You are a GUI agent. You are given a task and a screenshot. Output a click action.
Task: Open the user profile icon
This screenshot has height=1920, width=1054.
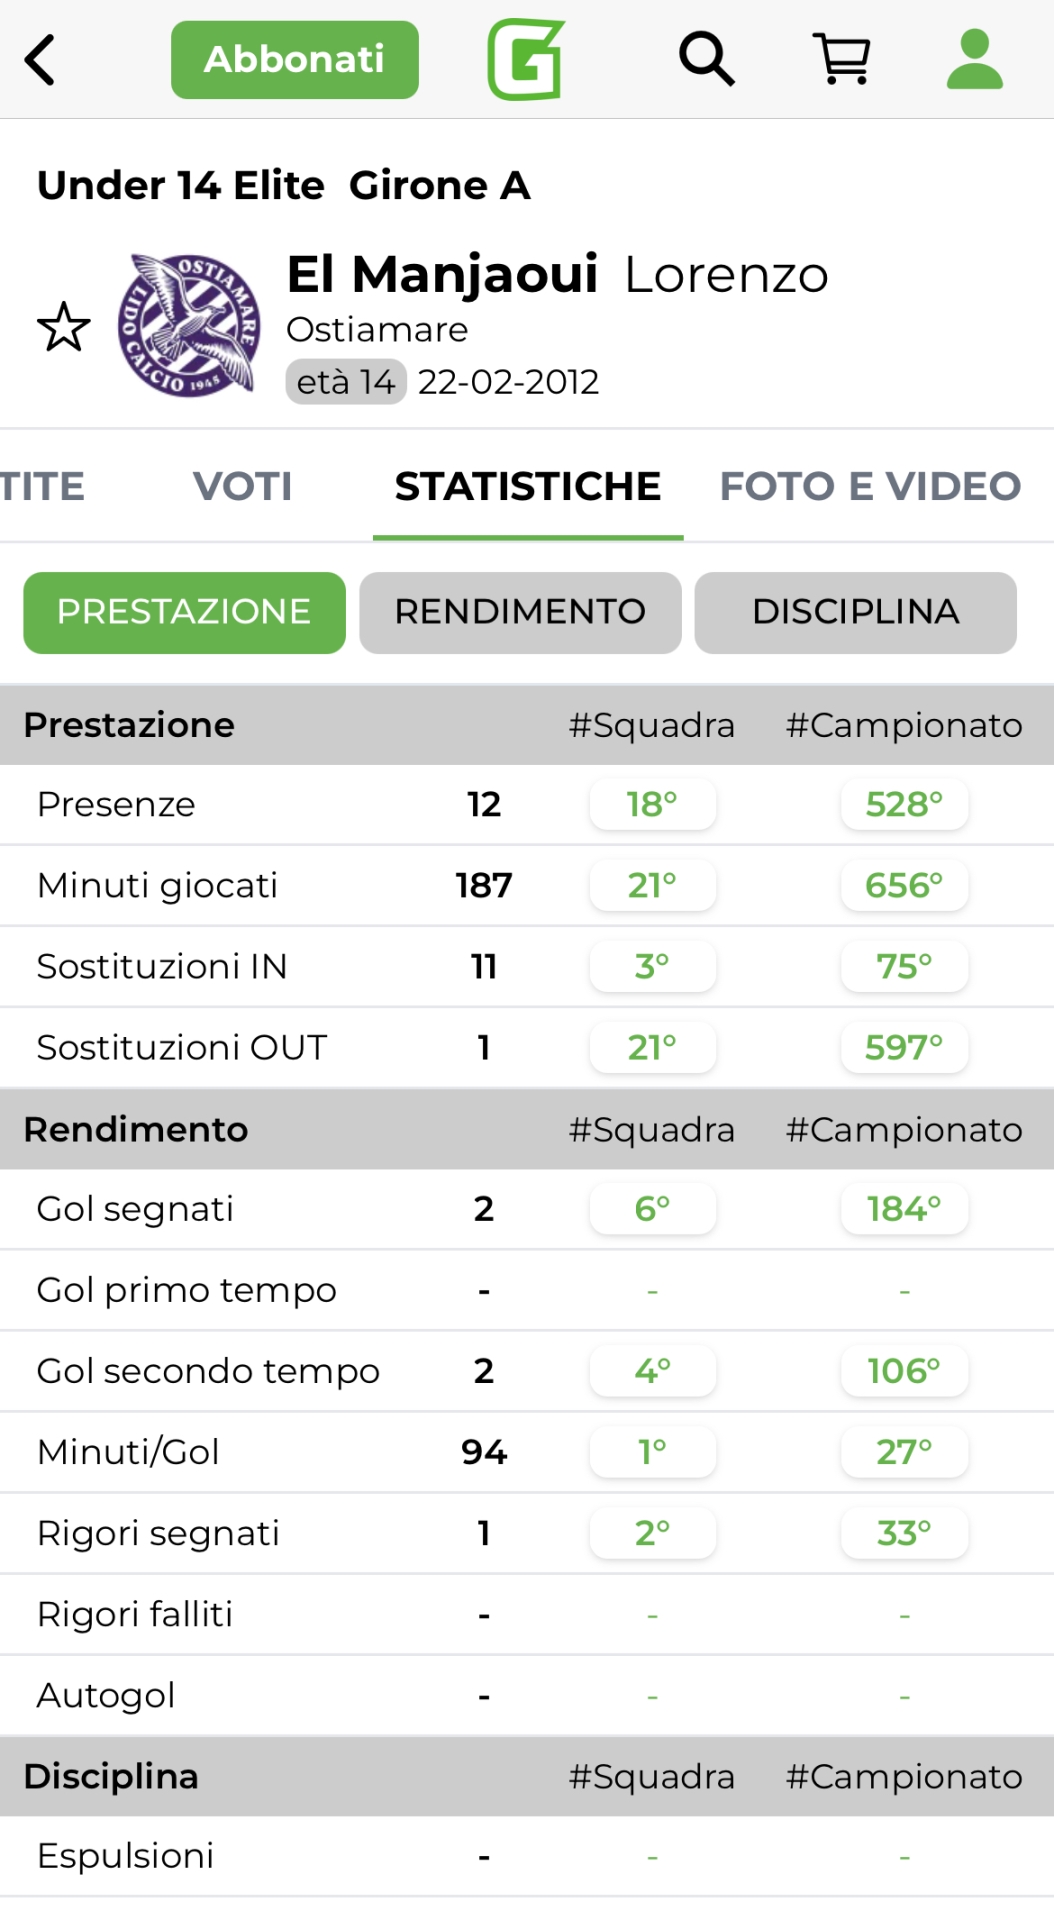click(x=974, y=59)
